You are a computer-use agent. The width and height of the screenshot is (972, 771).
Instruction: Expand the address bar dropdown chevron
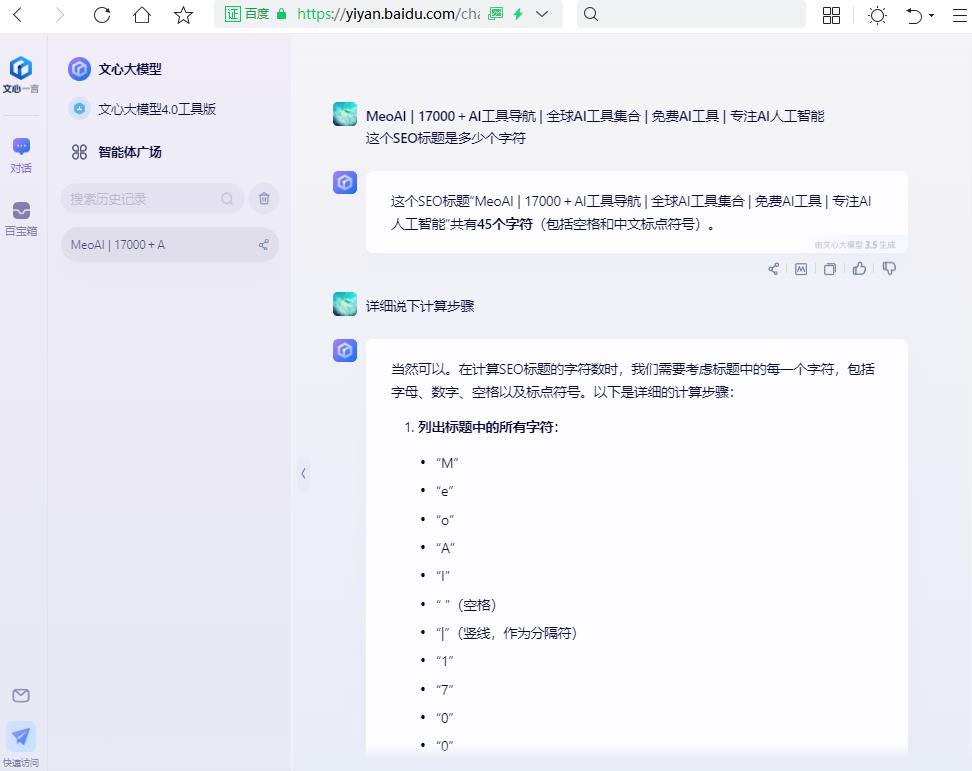tap(542, 14)
